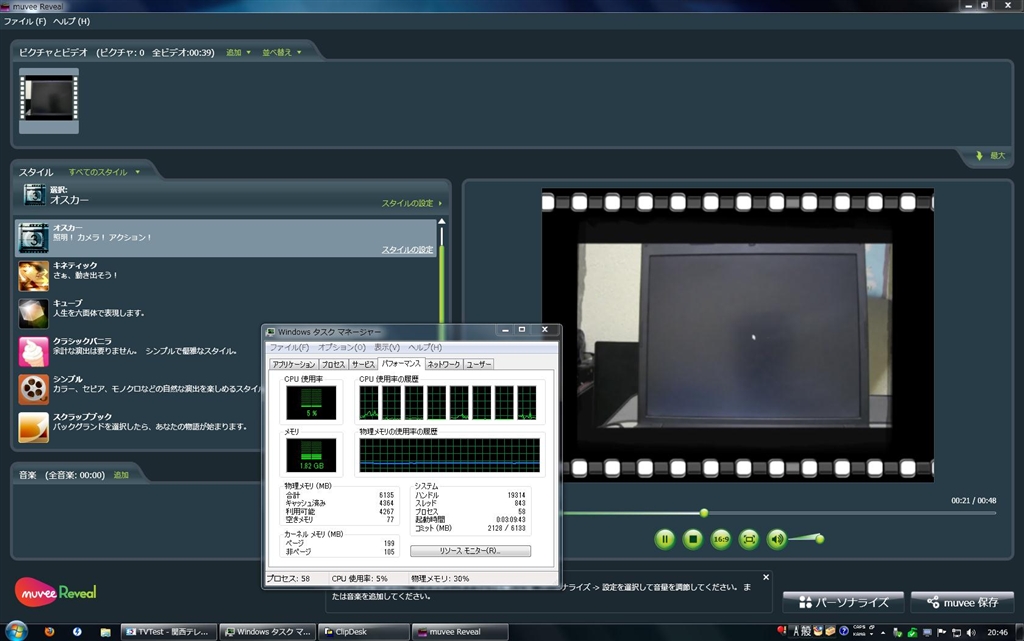The height and width of the screenshot is (641, 1024).
Task: Click the blue lightning quick launch icon
Action: point(77,632)
